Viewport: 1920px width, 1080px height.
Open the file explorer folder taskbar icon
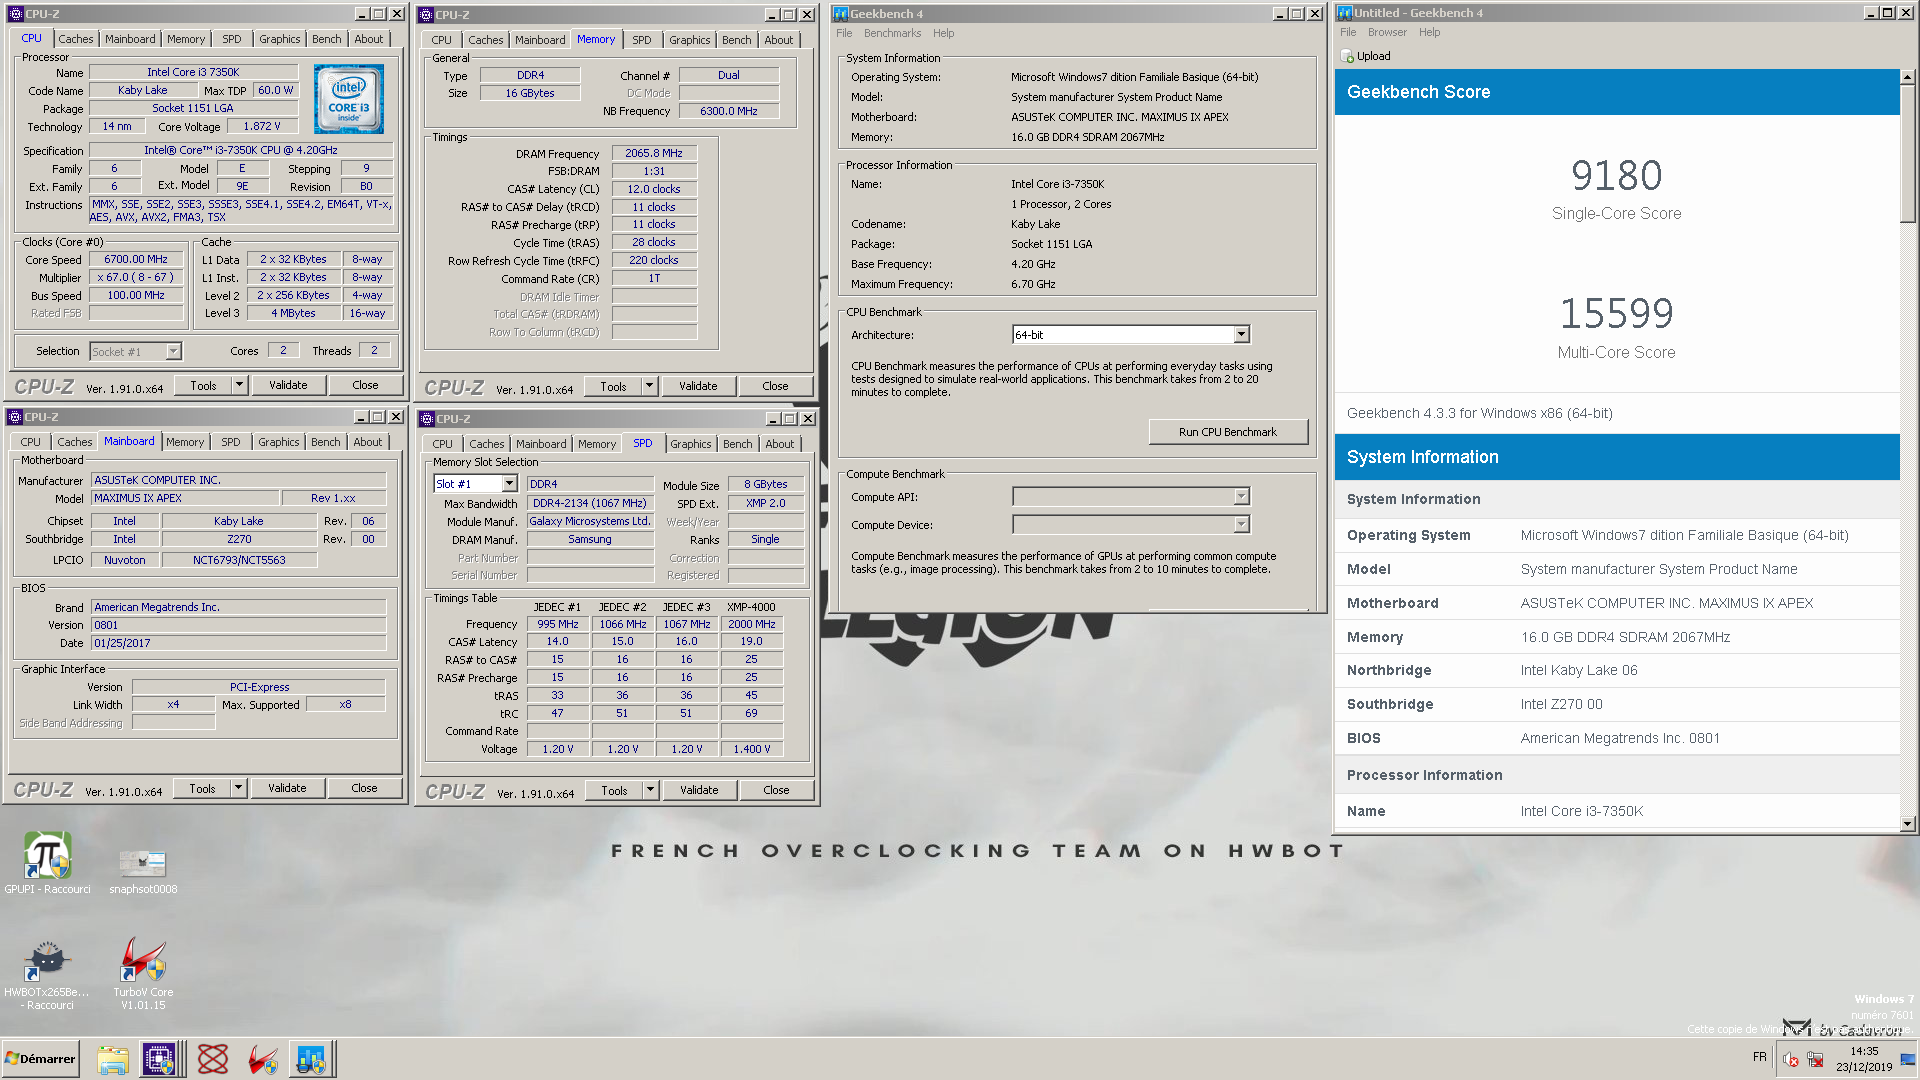(x=112, y=1059)
